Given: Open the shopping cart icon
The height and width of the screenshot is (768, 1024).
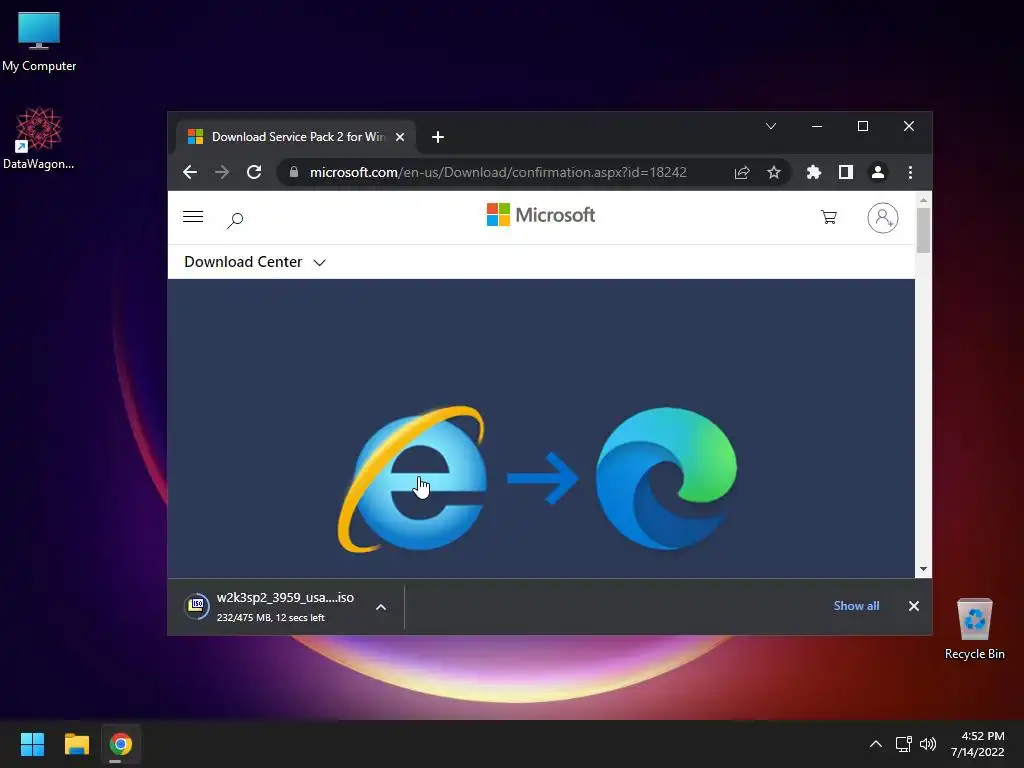Looking at the screenshot, I should click(829, 217).
